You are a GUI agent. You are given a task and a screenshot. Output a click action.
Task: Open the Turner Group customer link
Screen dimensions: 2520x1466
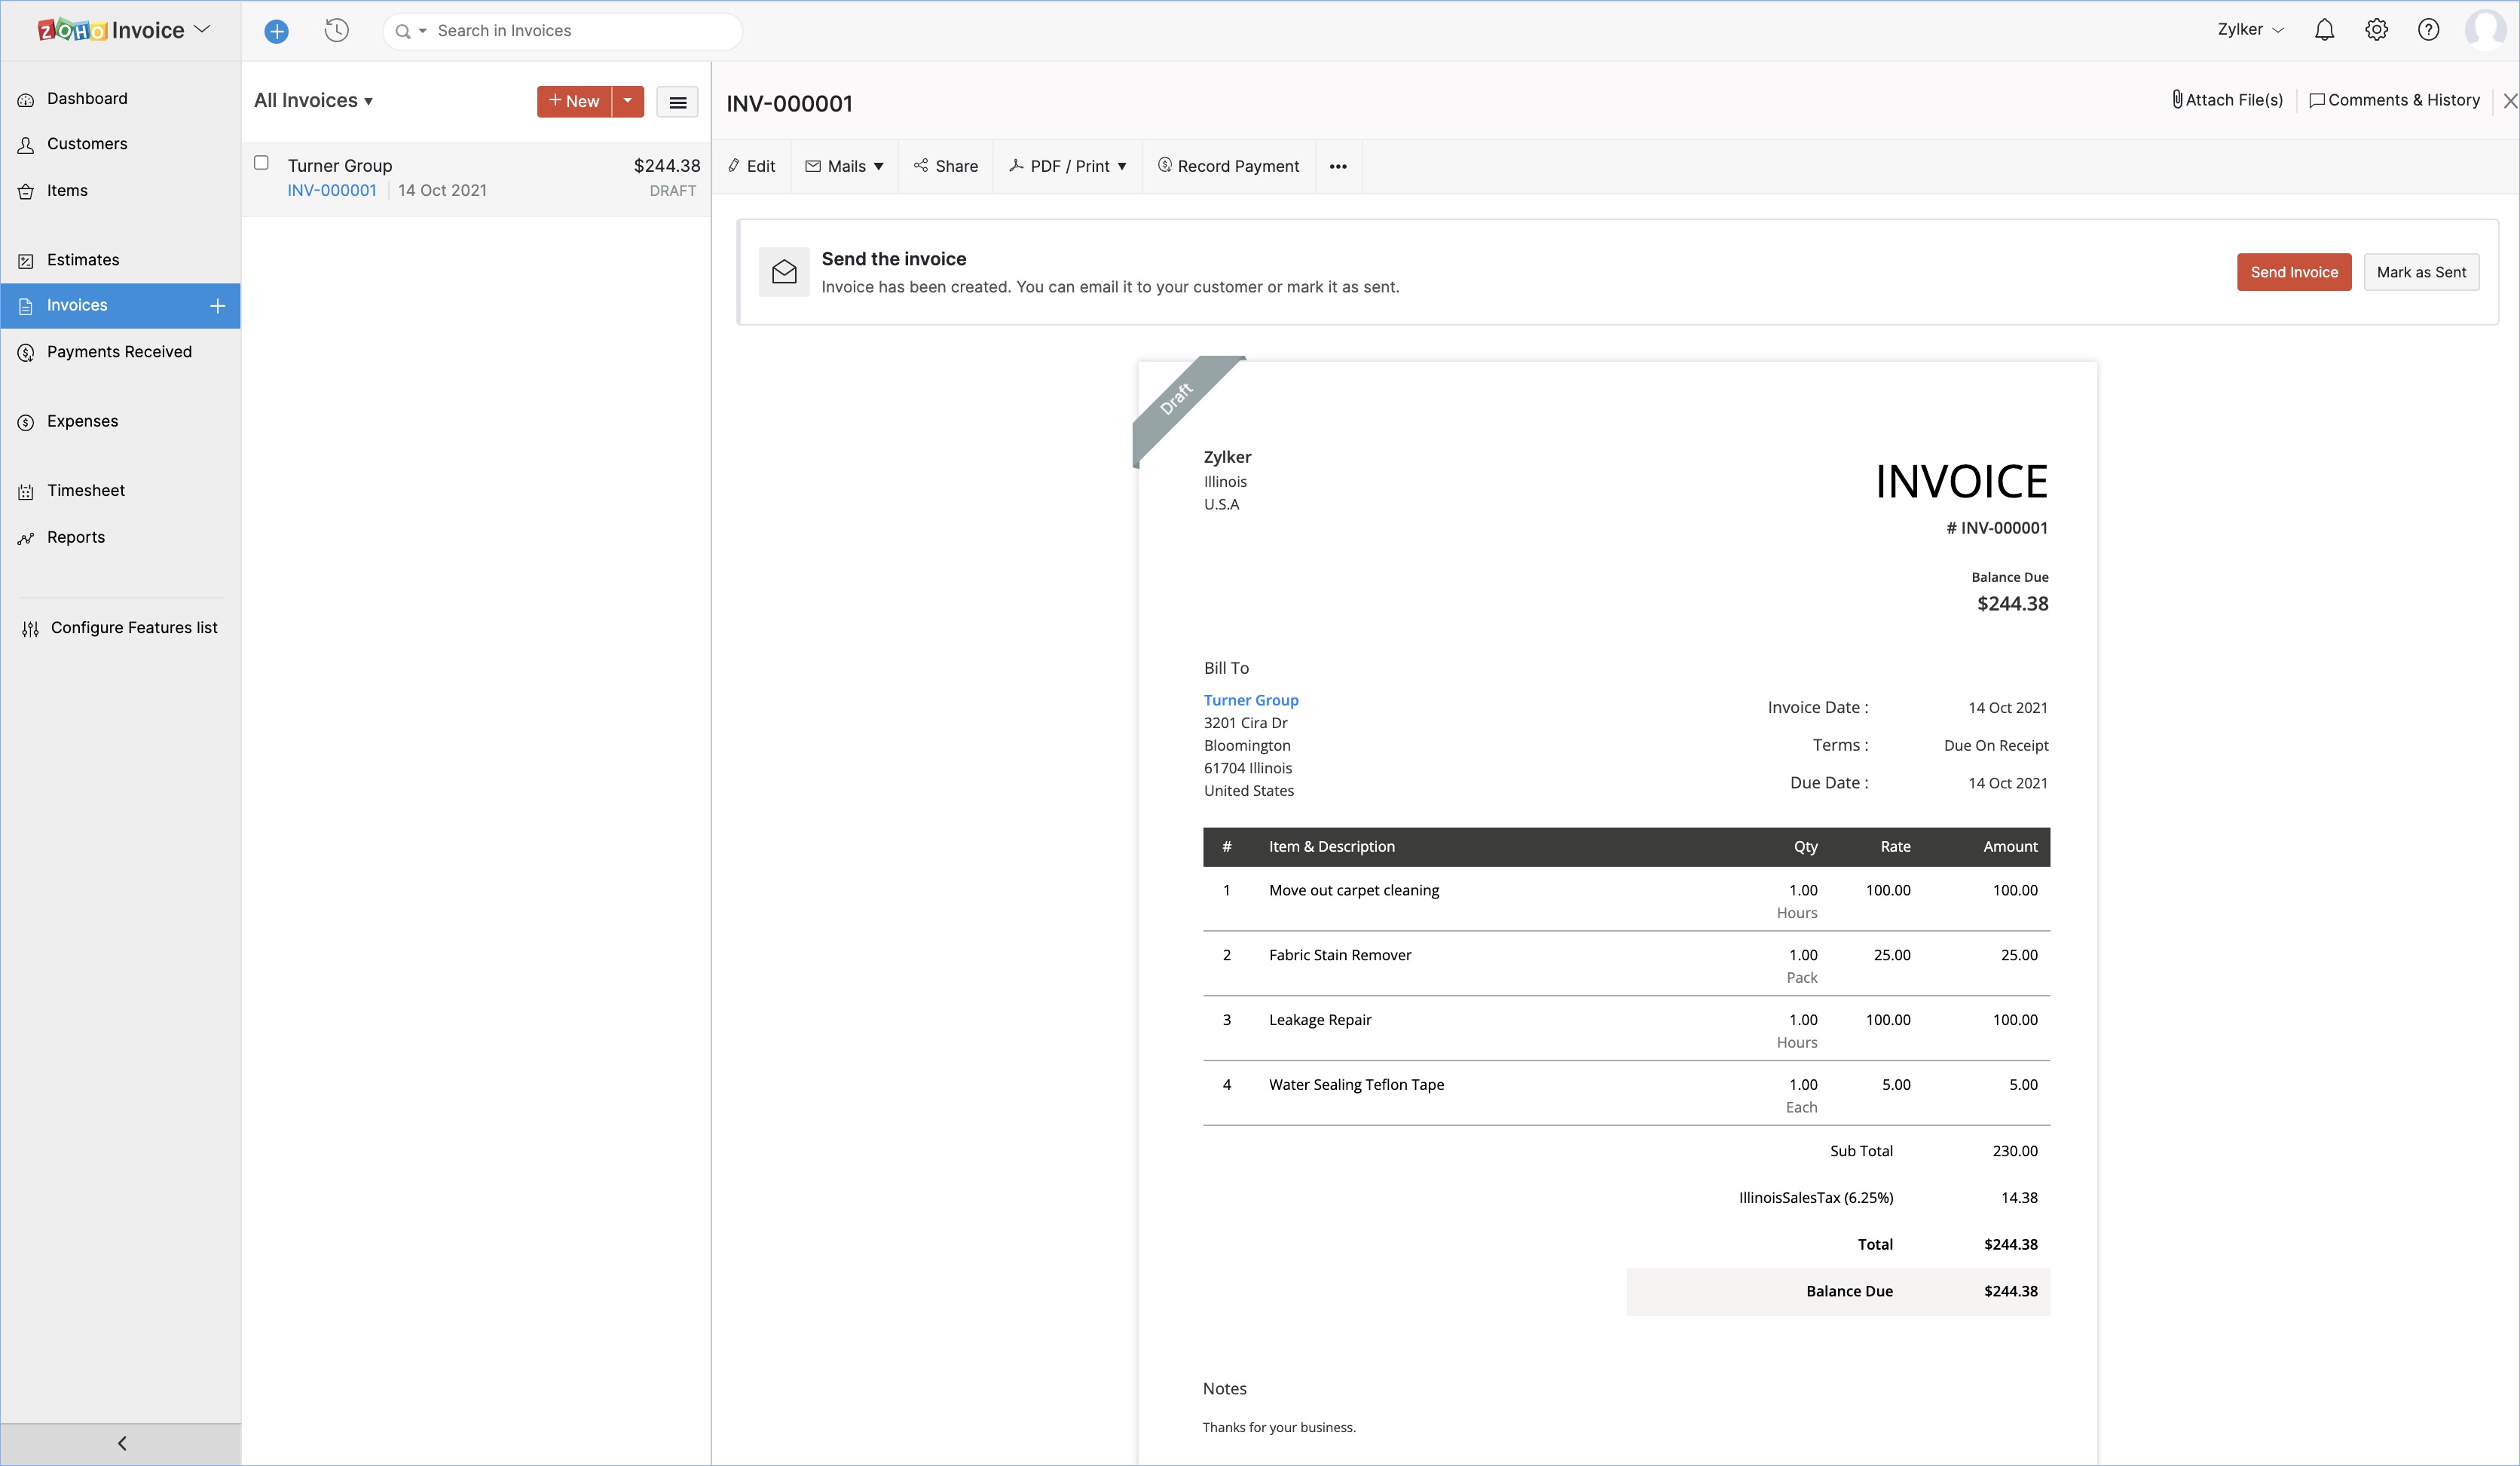(x=1250, y=700)
